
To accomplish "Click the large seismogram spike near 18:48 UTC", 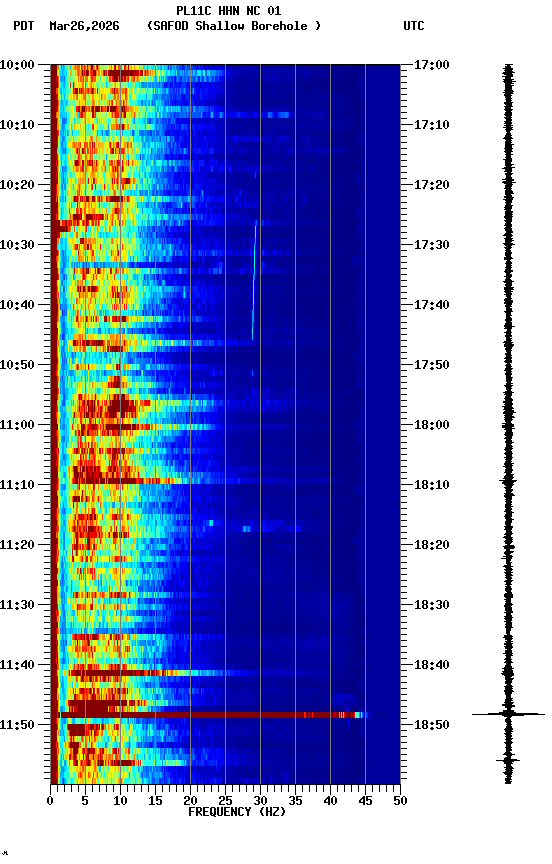I will 508,714.
